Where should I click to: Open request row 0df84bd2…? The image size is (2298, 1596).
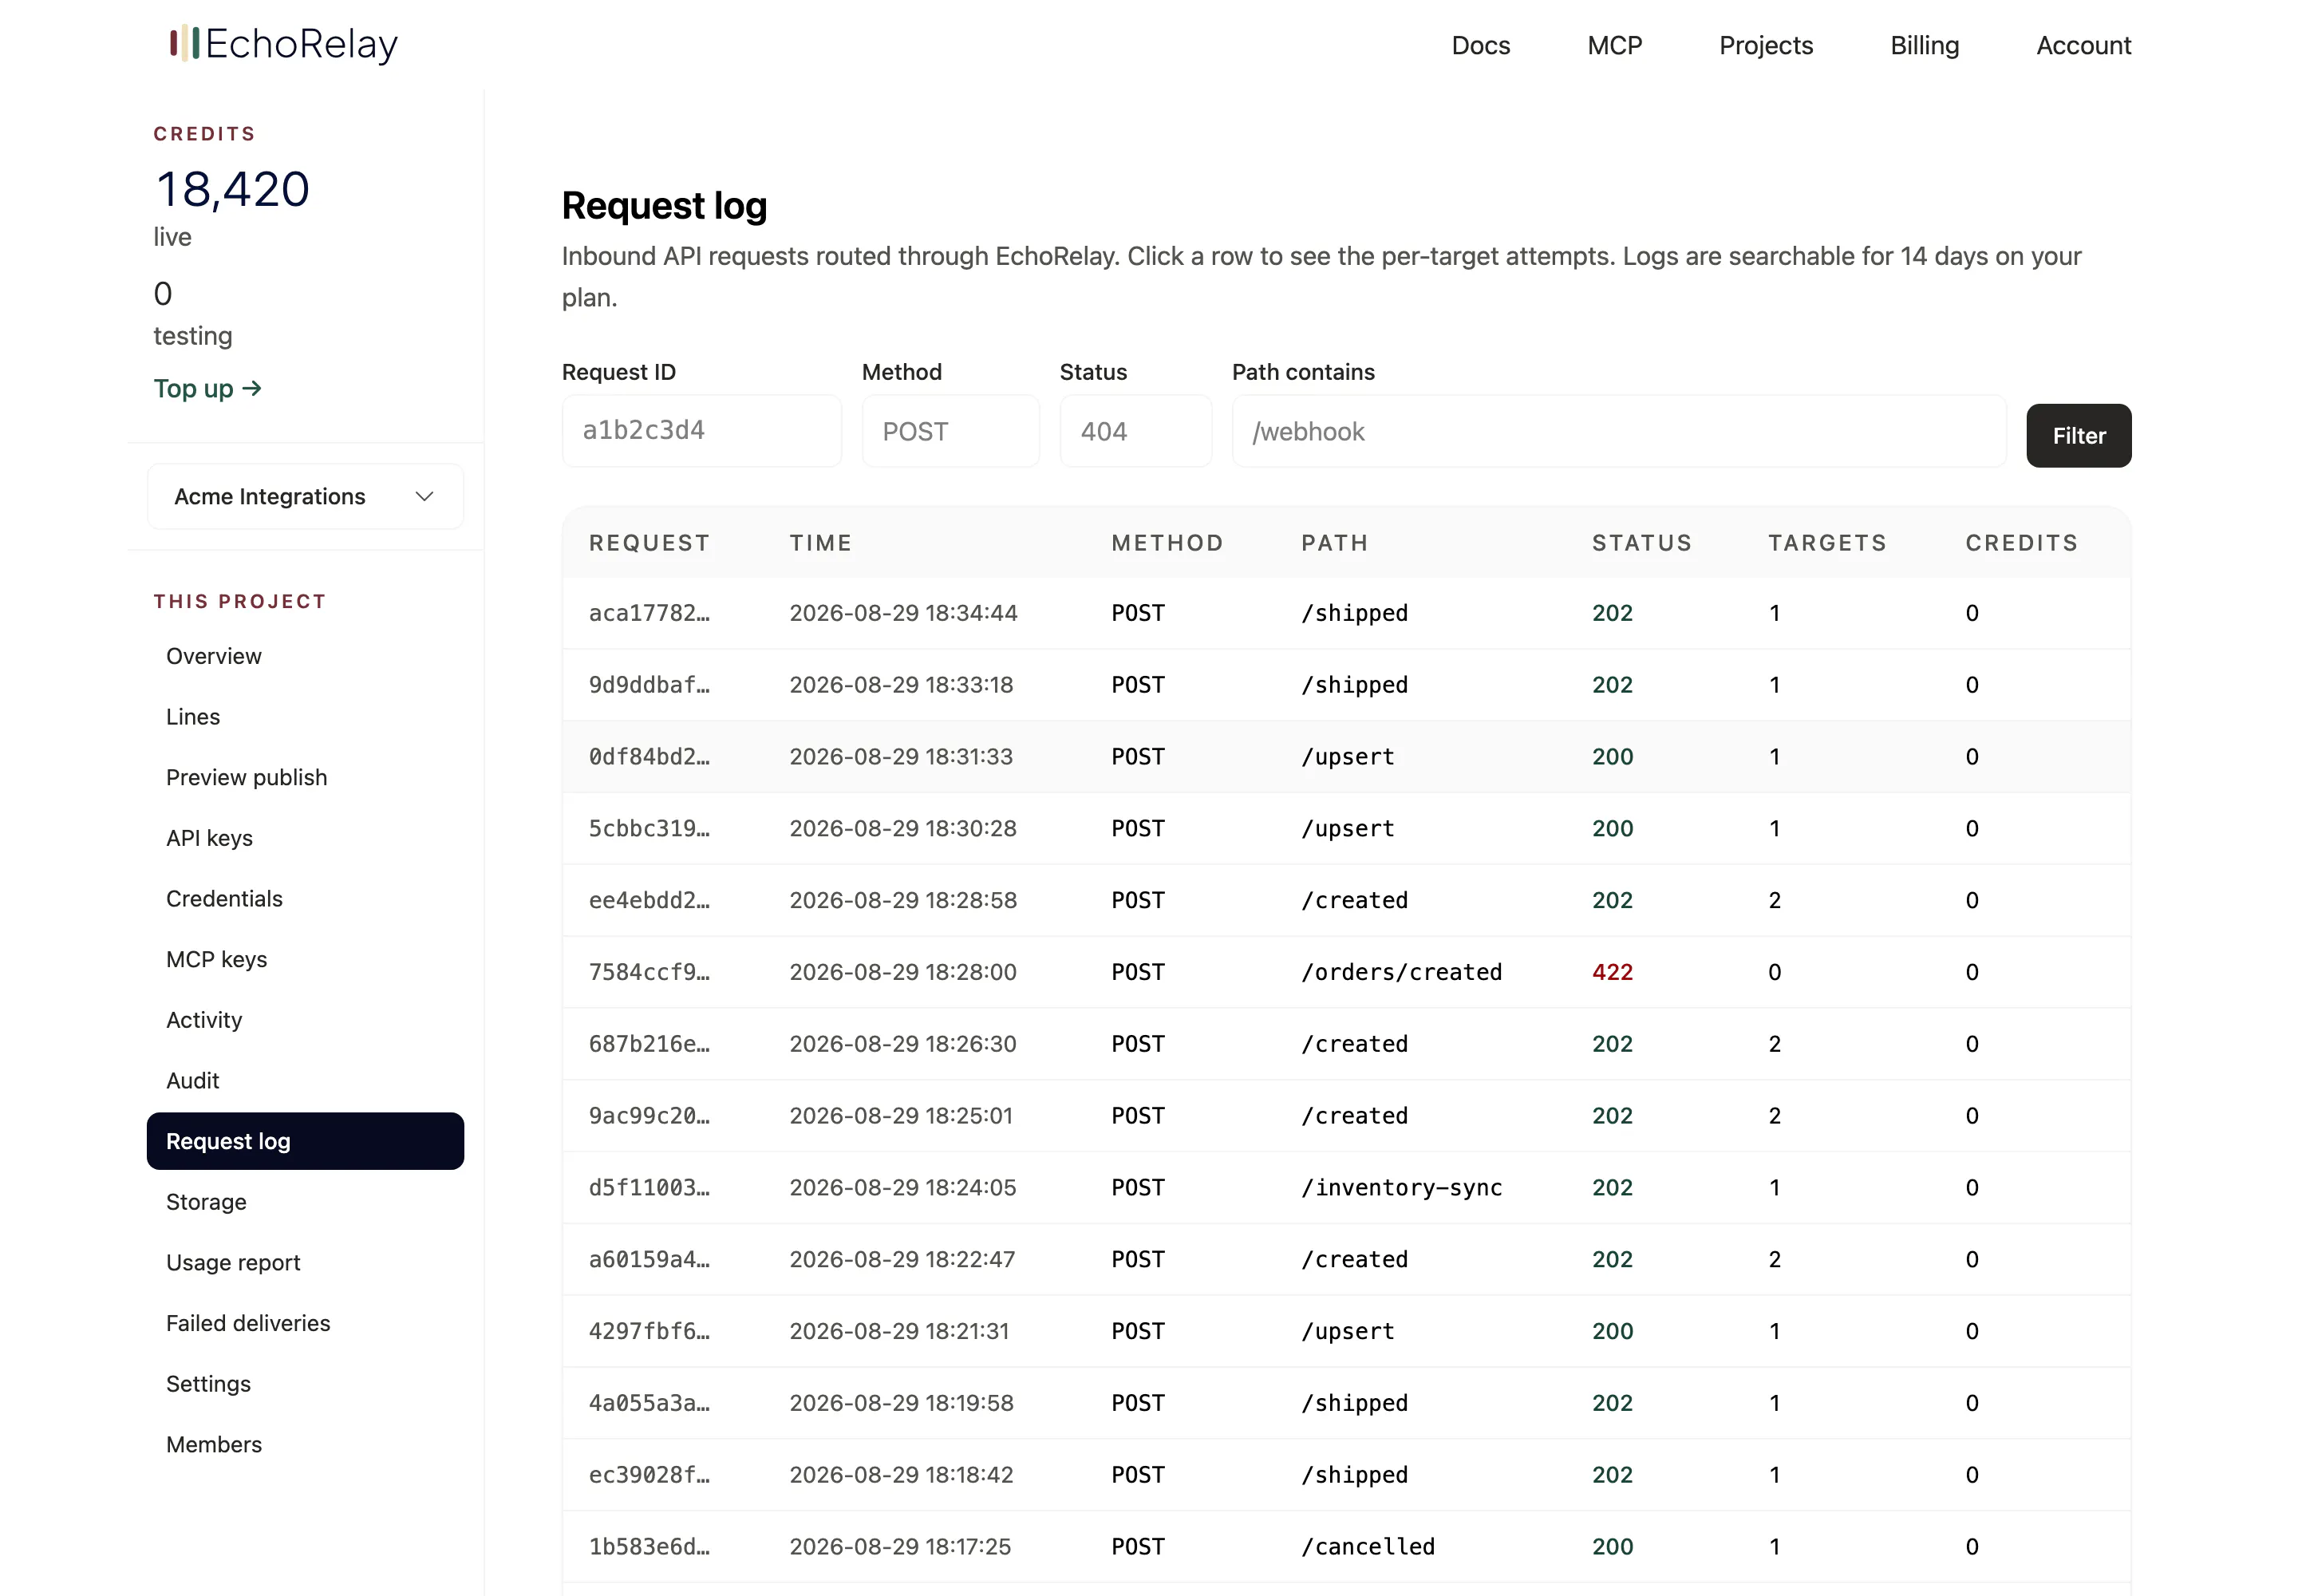click(1346, 757)
